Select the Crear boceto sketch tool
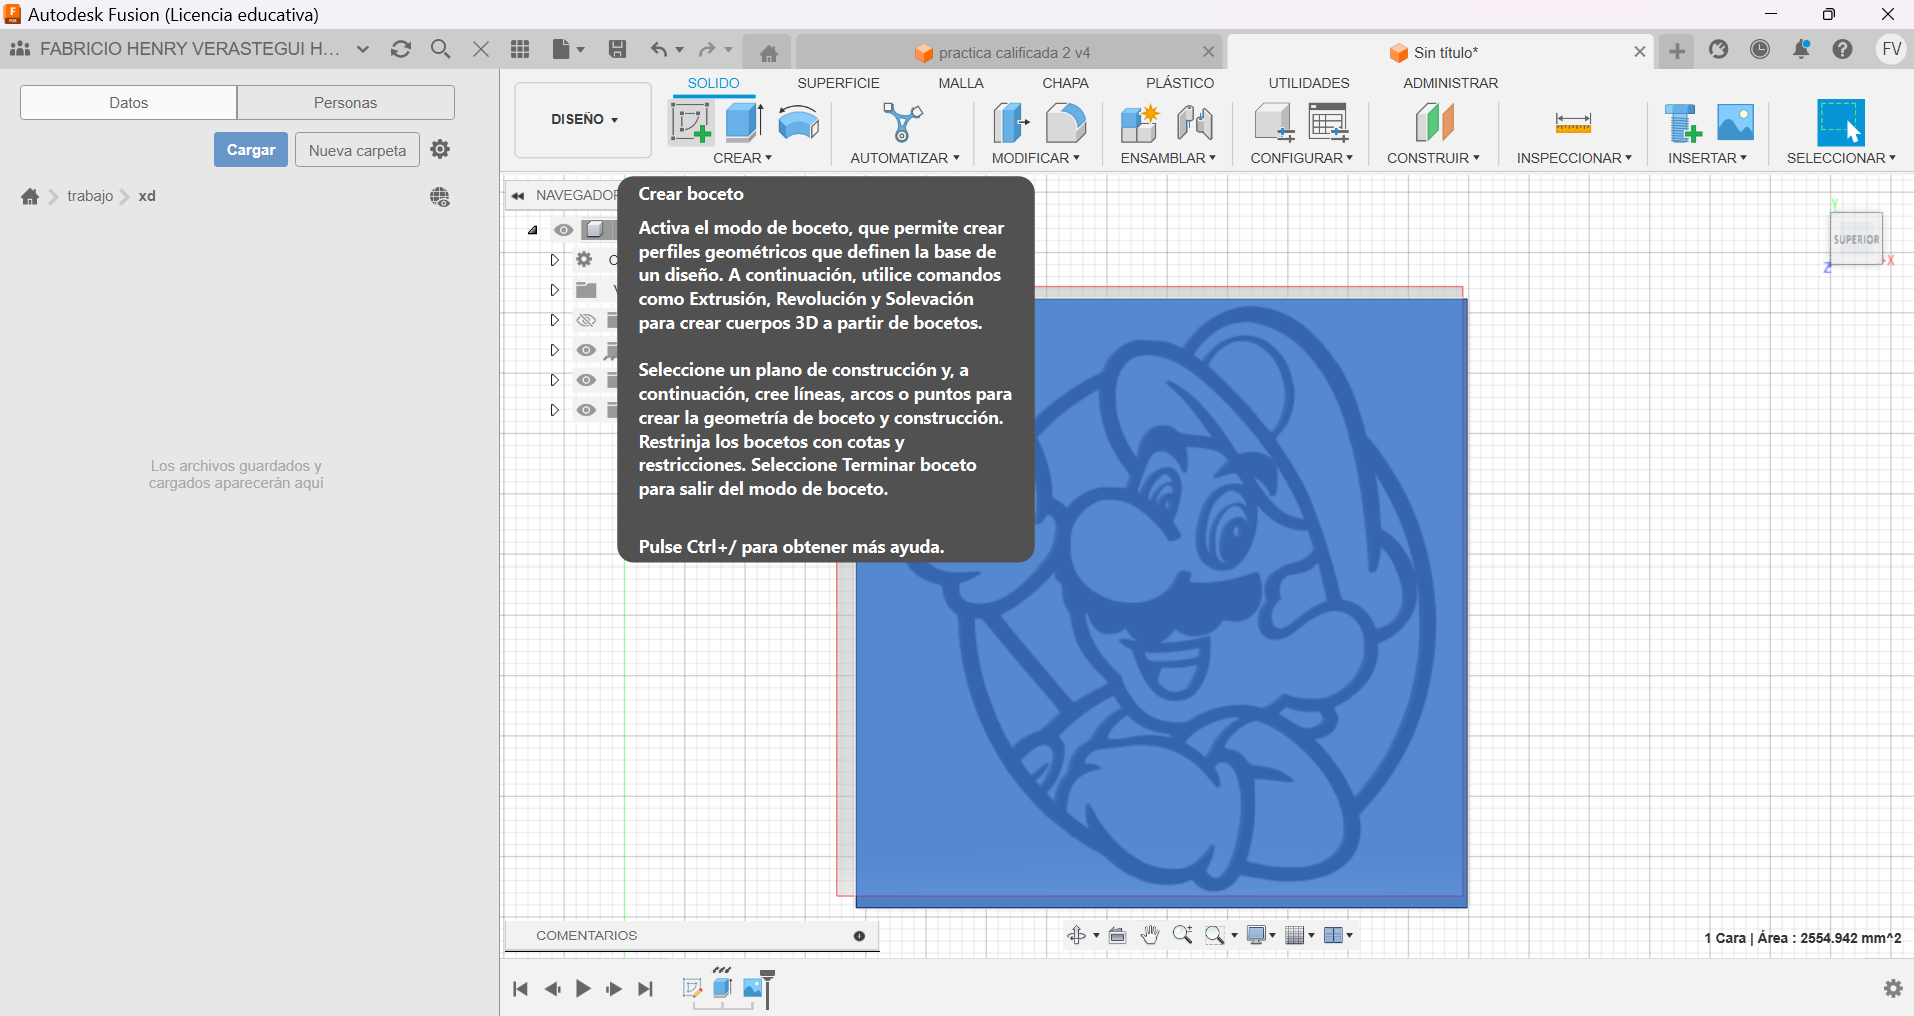The image size is (1914, 1016). [x=690, y=123]
